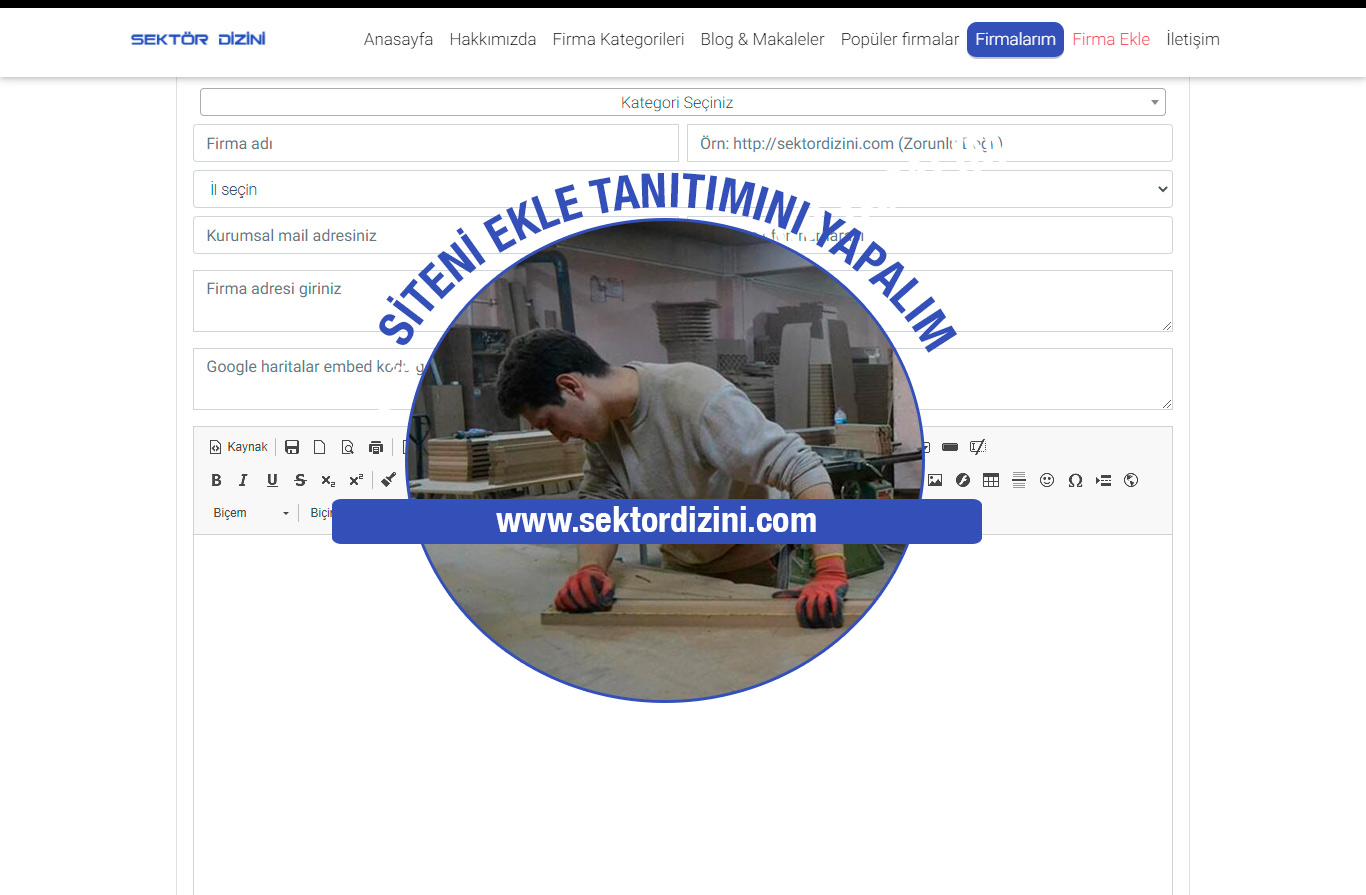Image resolution: width=1366 pixels, height=895 pixels.
Task: Toggle Bold formatting
Action: 216,480
